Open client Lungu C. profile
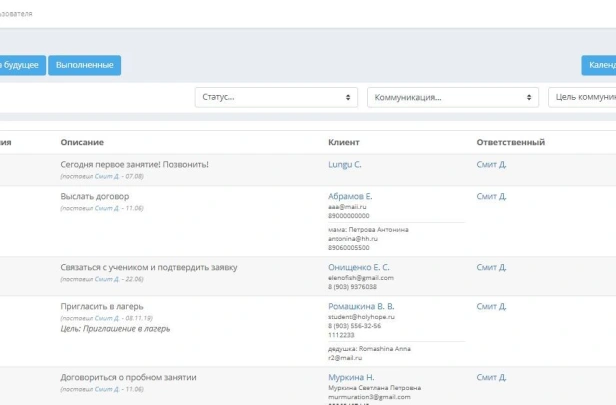The height and width of the screenshot is (405, 616). 345,164
